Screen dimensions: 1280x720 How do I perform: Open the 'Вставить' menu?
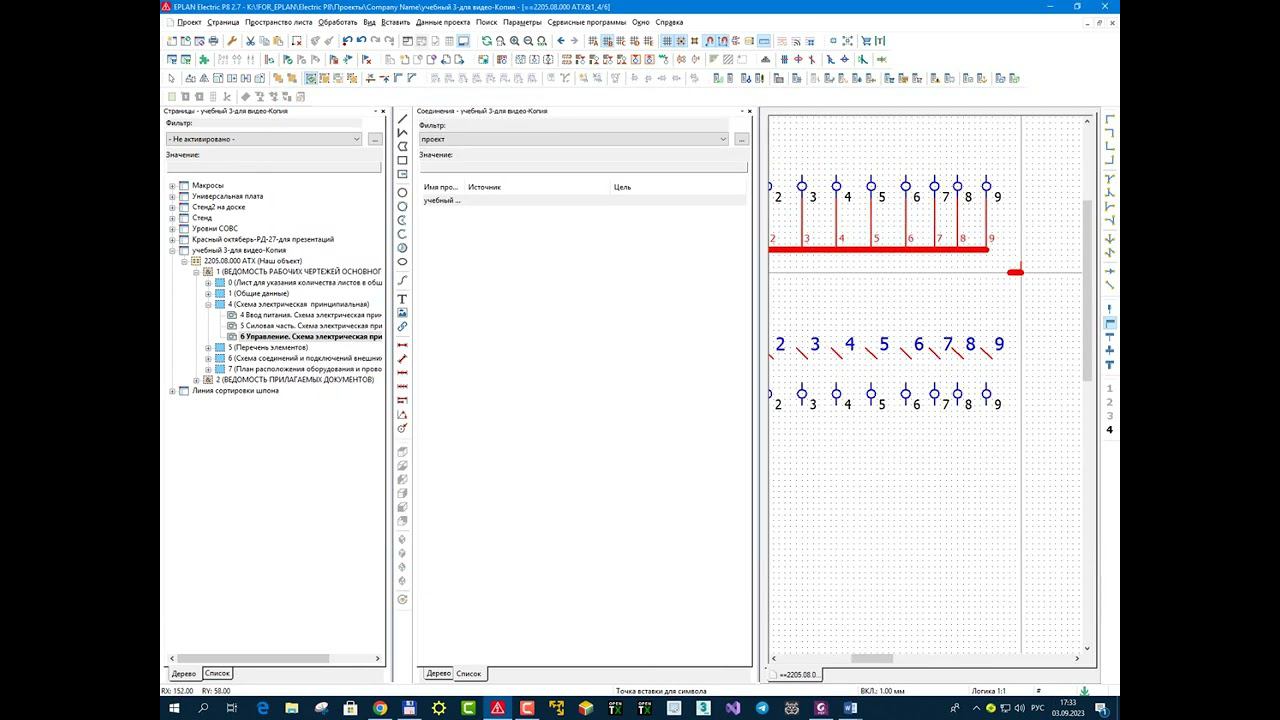click(395, 22)
